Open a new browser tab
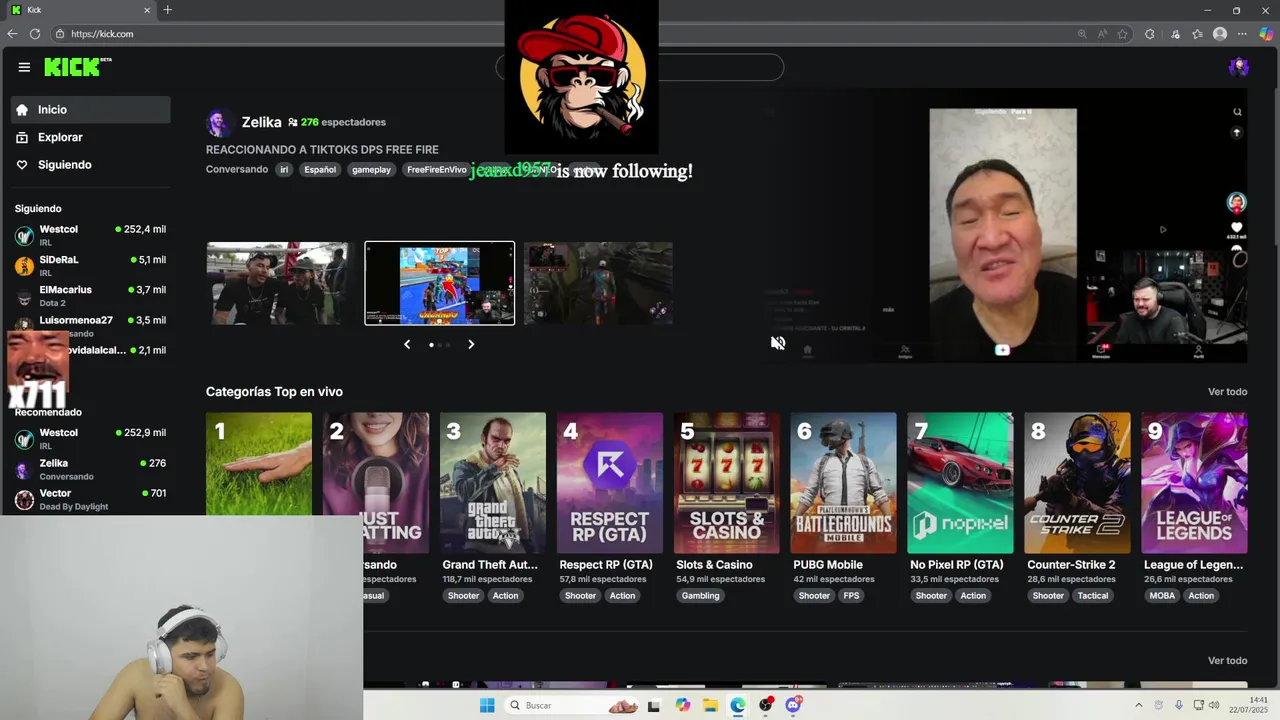This screenshot has width=1280, height=720. (x=167, y=10)
